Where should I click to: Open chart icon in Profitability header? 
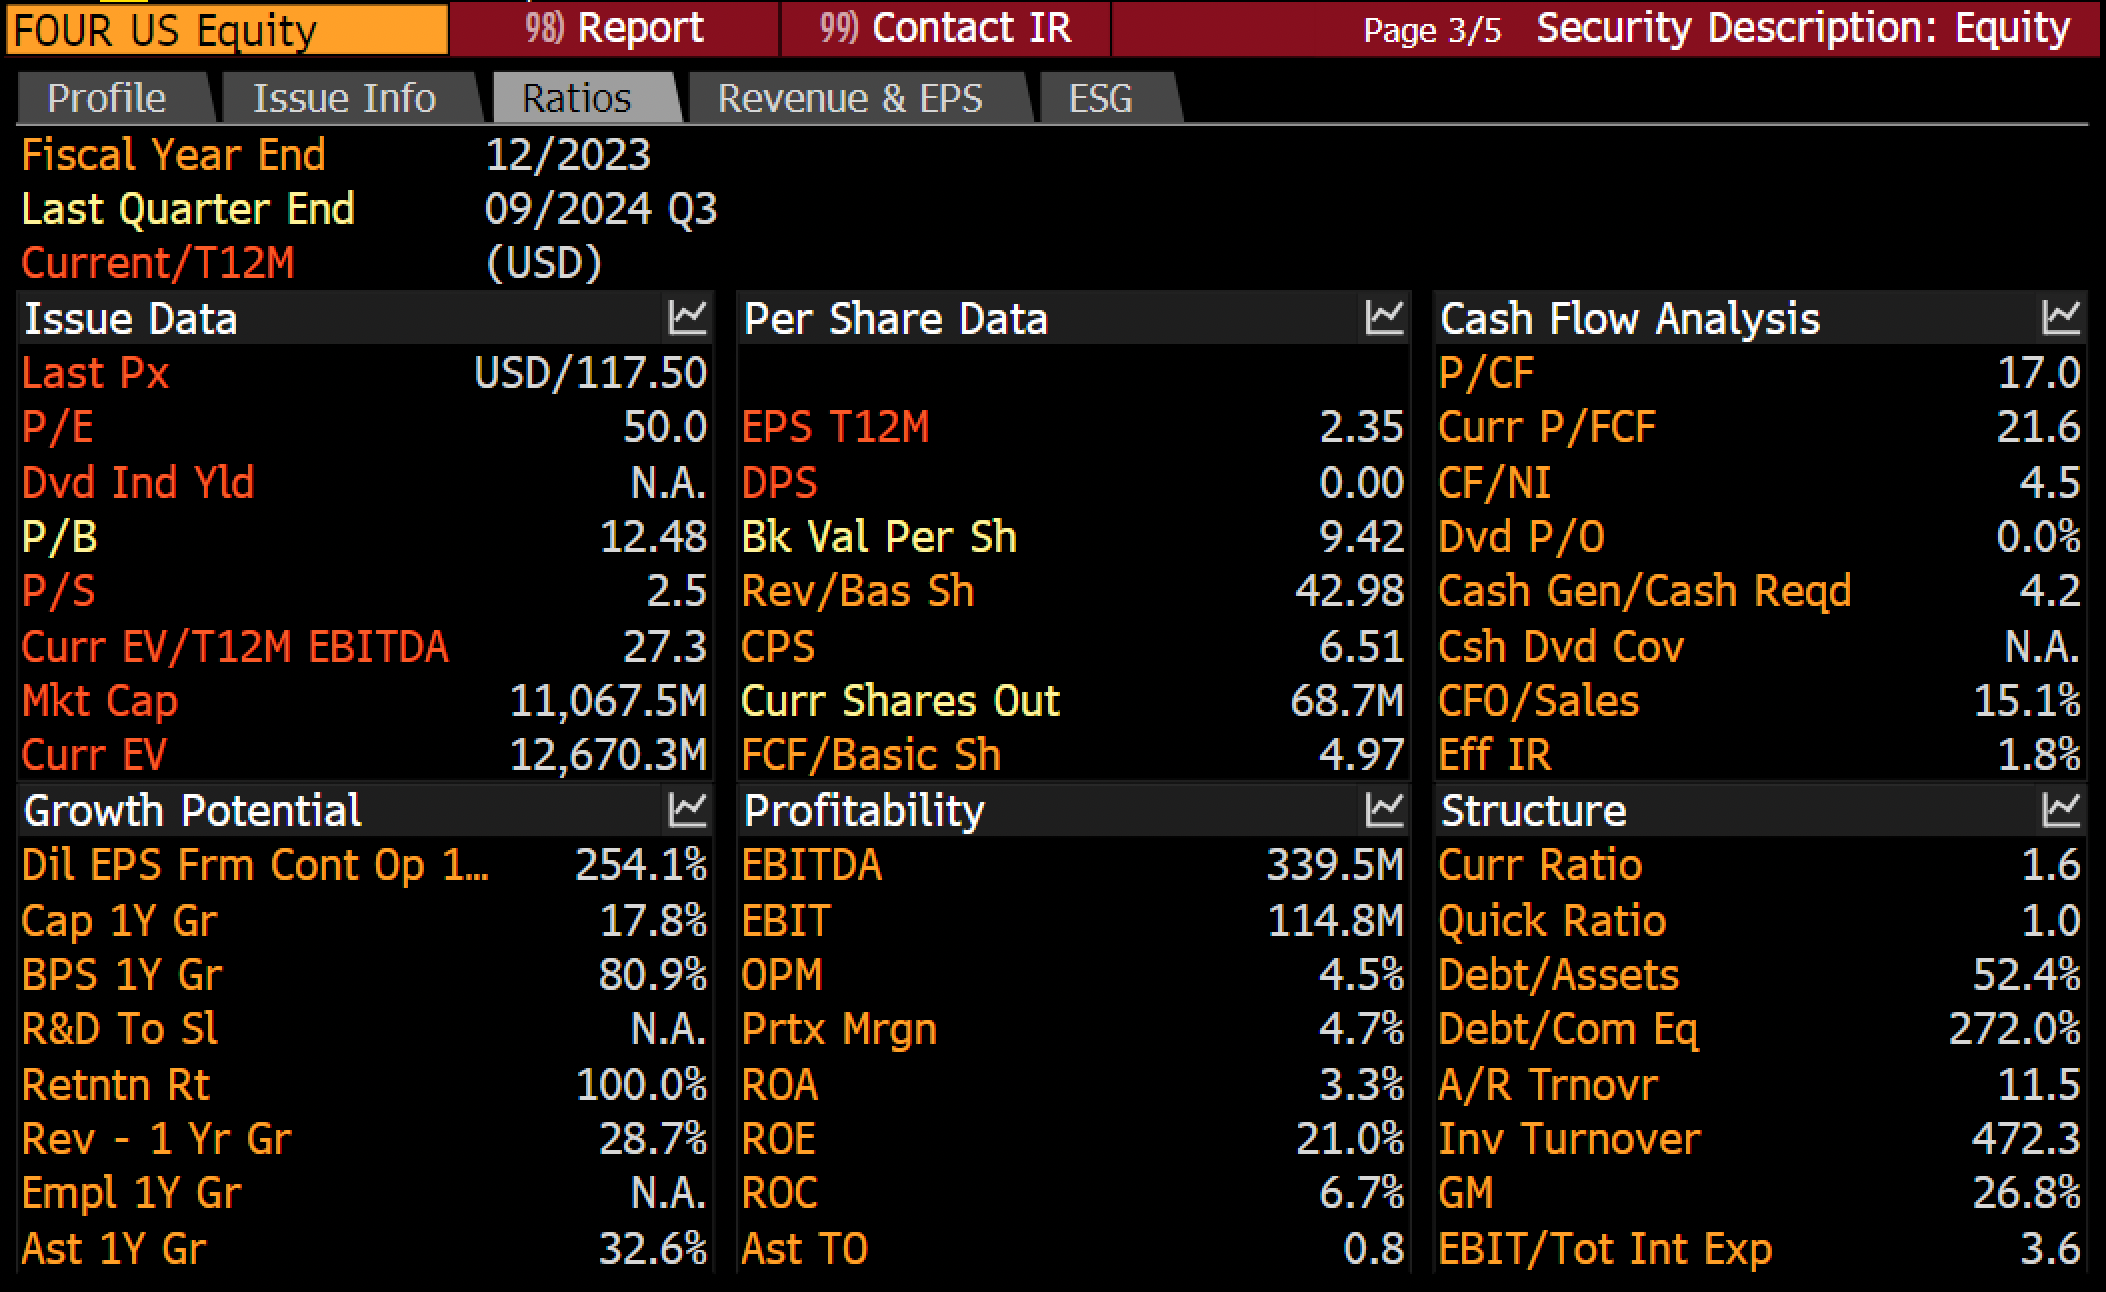coord(1384,810)
